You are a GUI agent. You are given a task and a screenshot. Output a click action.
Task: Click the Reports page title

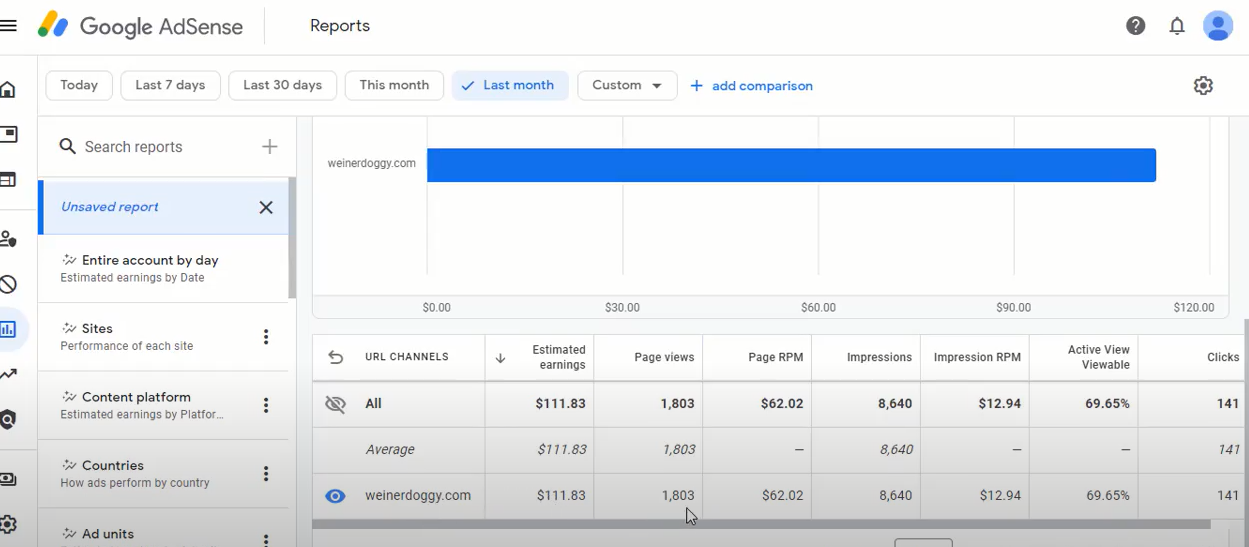click(x=340, y=26)
